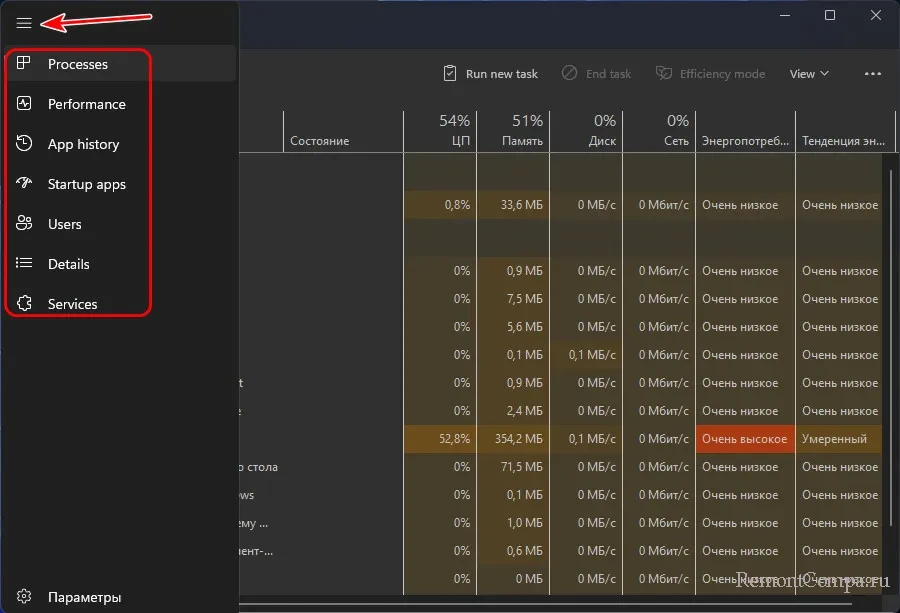Minimize the Task Manager window
The height and width of the screenshot is (613, 900).
(785, 15)
